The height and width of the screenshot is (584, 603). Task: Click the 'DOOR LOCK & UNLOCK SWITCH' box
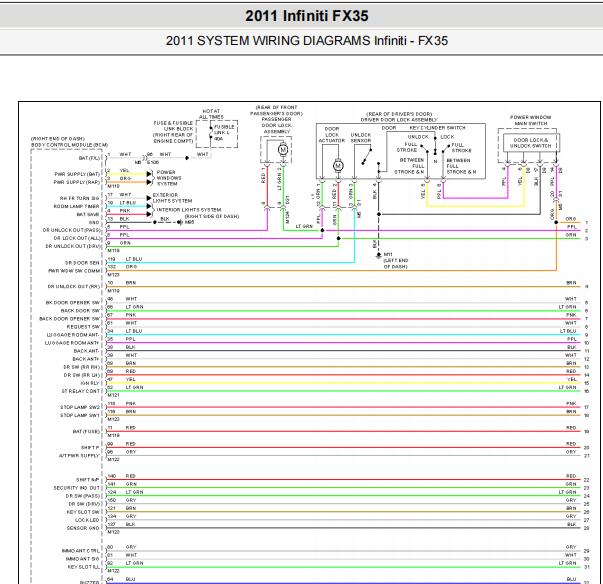(531, 143)
